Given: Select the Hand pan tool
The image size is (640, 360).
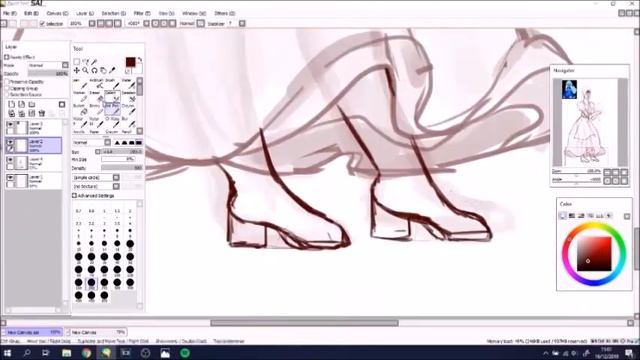Looking at the screenshot, I should (103, 70).
